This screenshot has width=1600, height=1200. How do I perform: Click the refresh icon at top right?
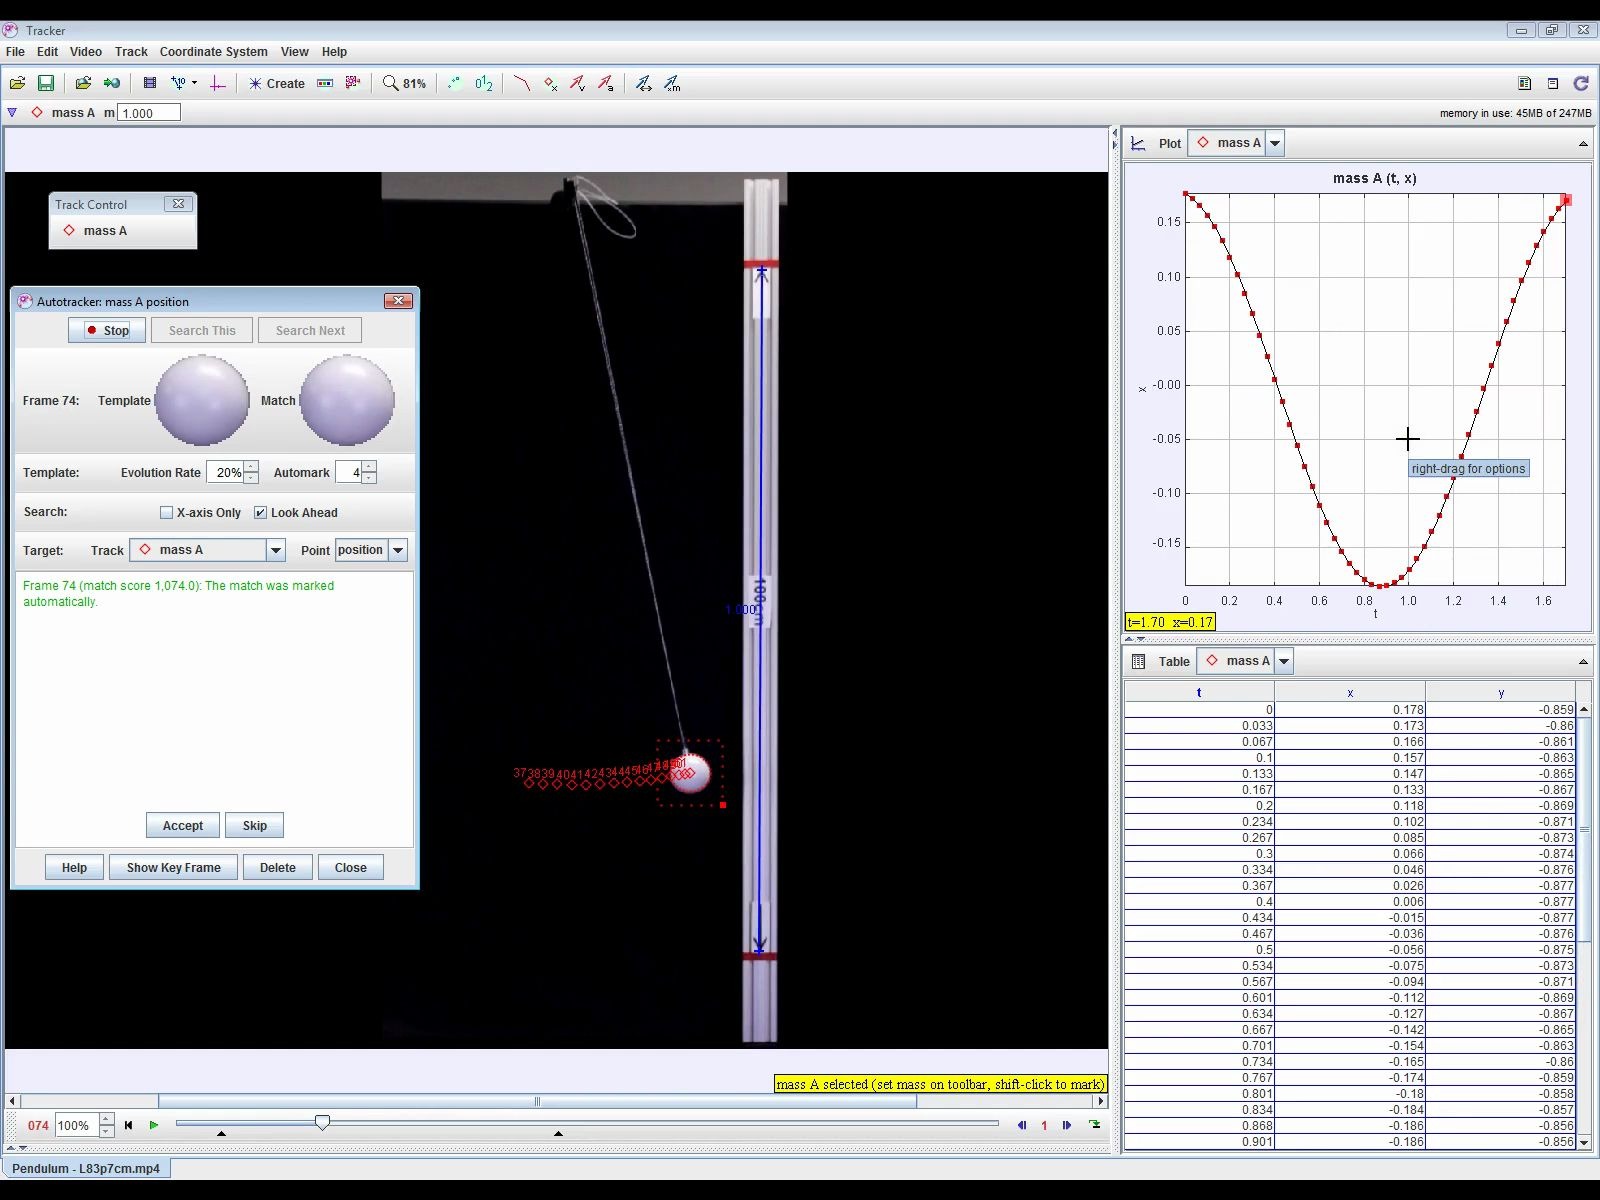click(x=1581, y=84)
